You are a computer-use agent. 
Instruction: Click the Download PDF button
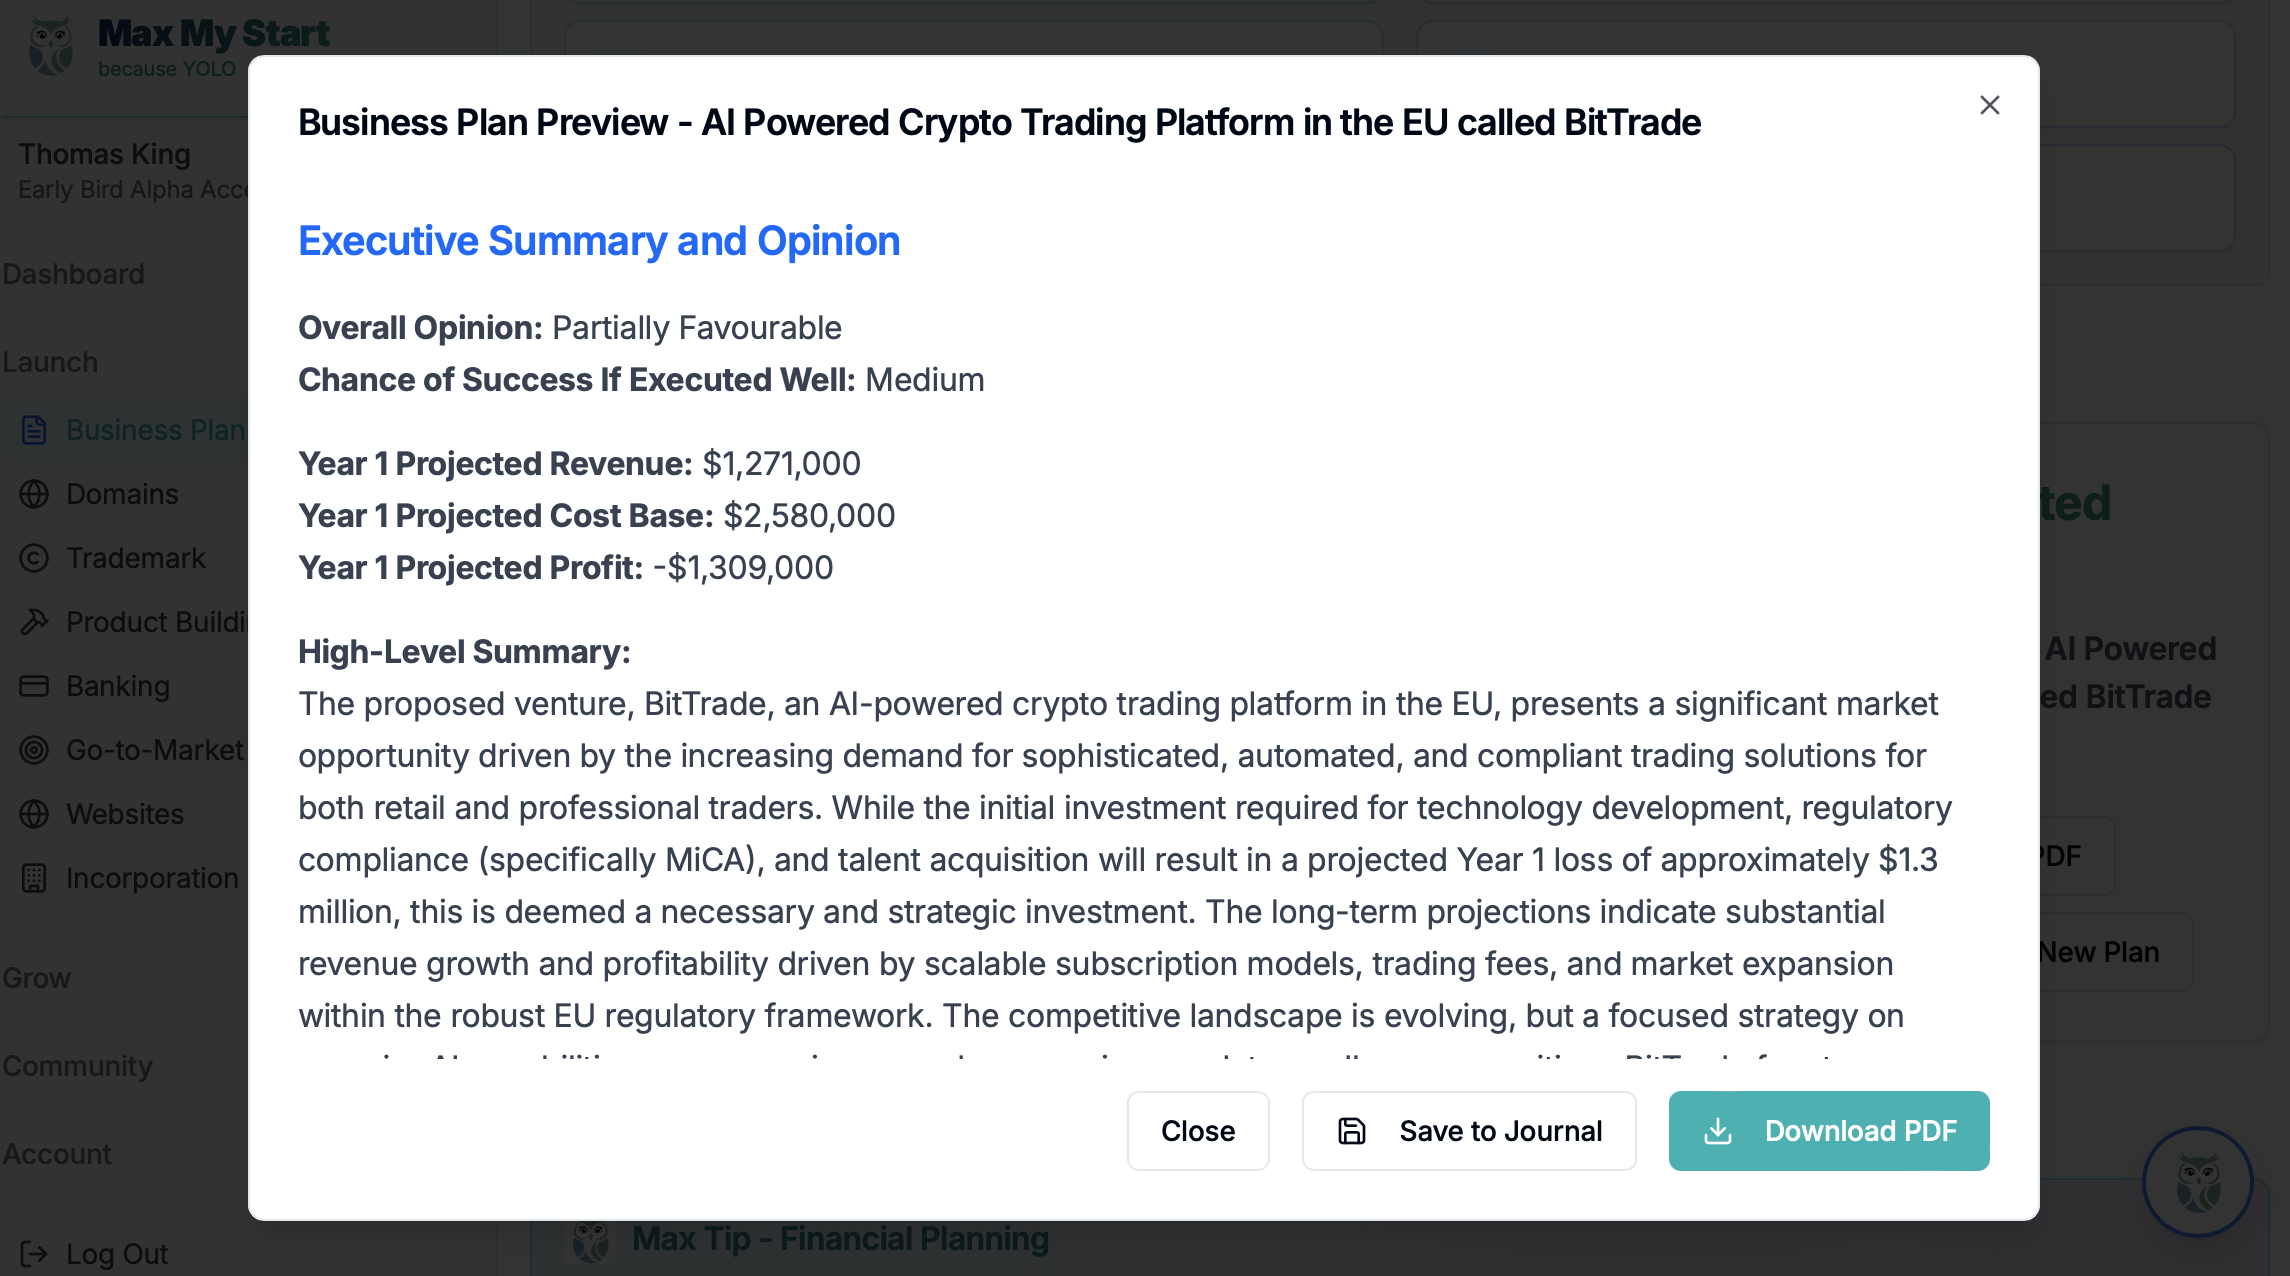click(x=1828, y=1130)
